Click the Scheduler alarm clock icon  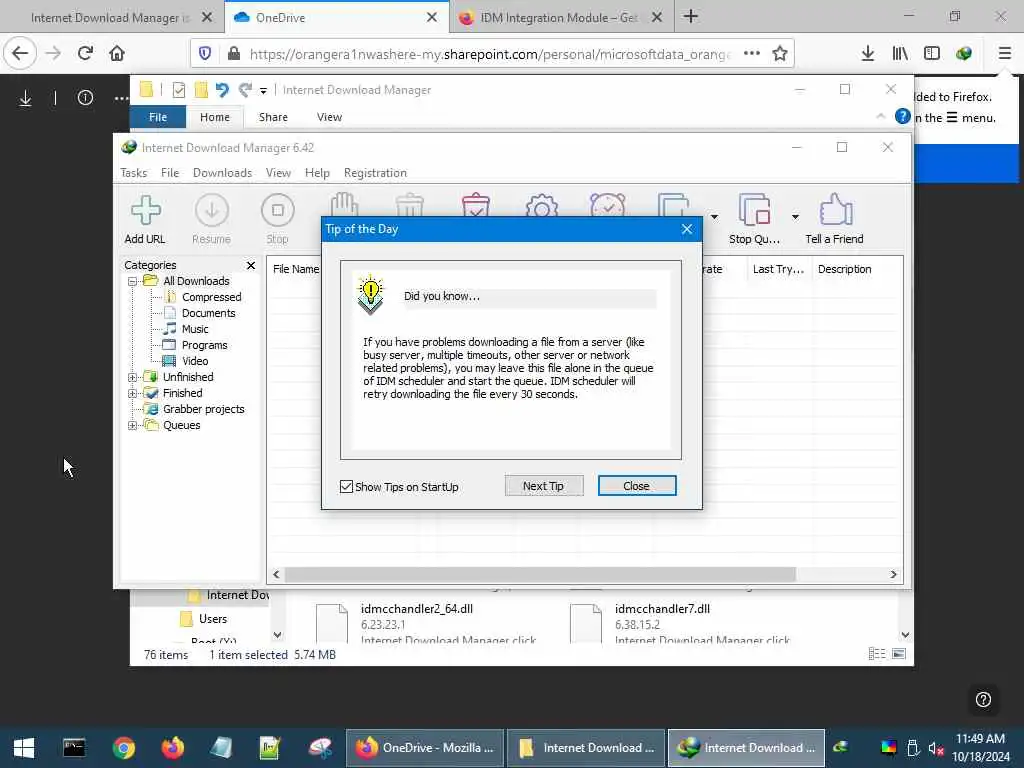607,205
